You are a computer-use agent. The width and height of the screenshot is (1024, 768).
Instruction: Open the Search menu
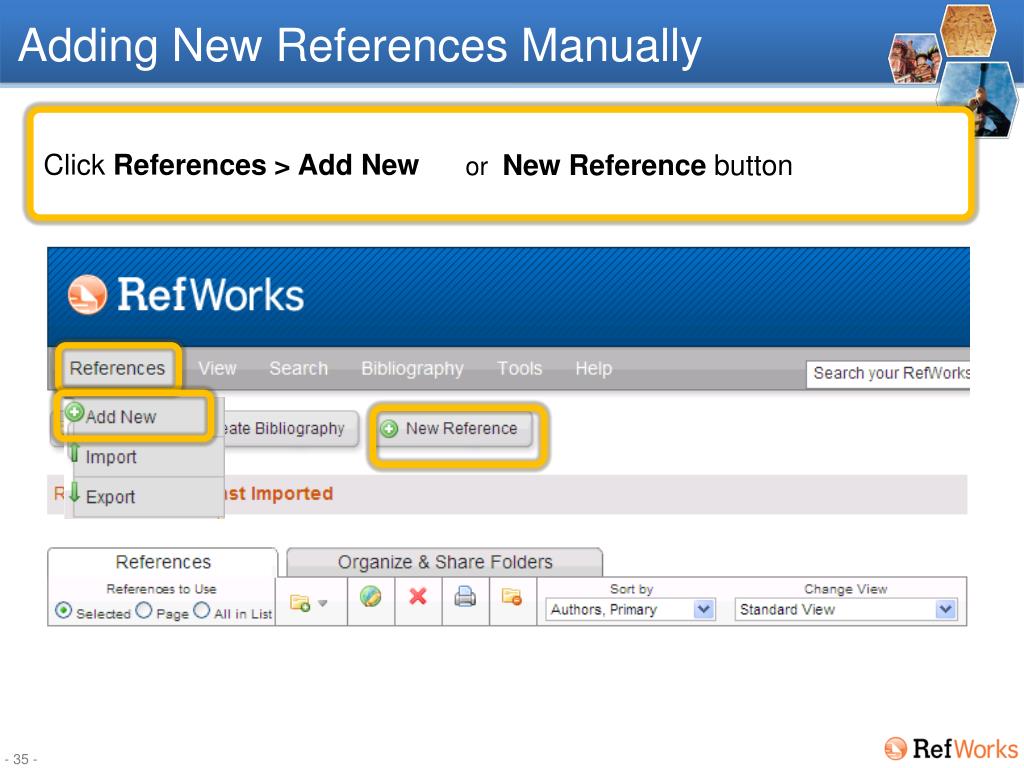tap(298, 368)
